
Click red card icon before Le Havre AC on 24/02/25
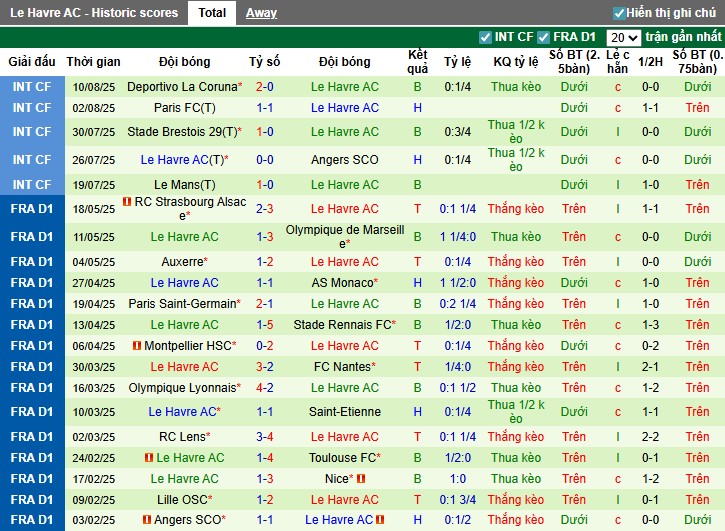point(149,458)
